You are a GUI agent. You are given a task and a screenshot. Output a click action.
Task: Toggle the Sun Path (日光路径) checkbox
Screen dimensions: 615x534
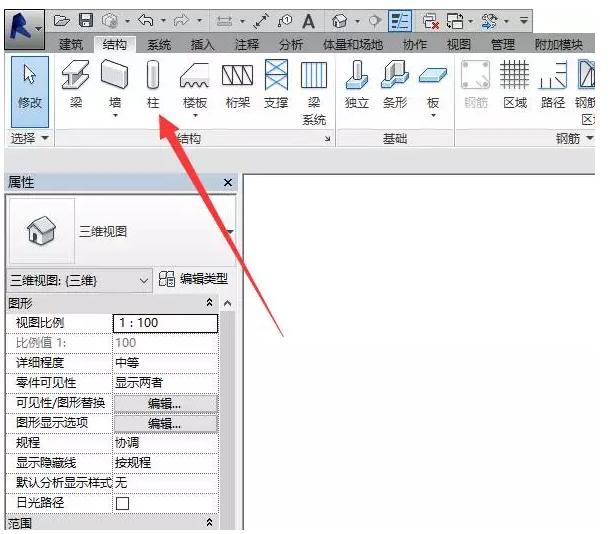point(122,503)
